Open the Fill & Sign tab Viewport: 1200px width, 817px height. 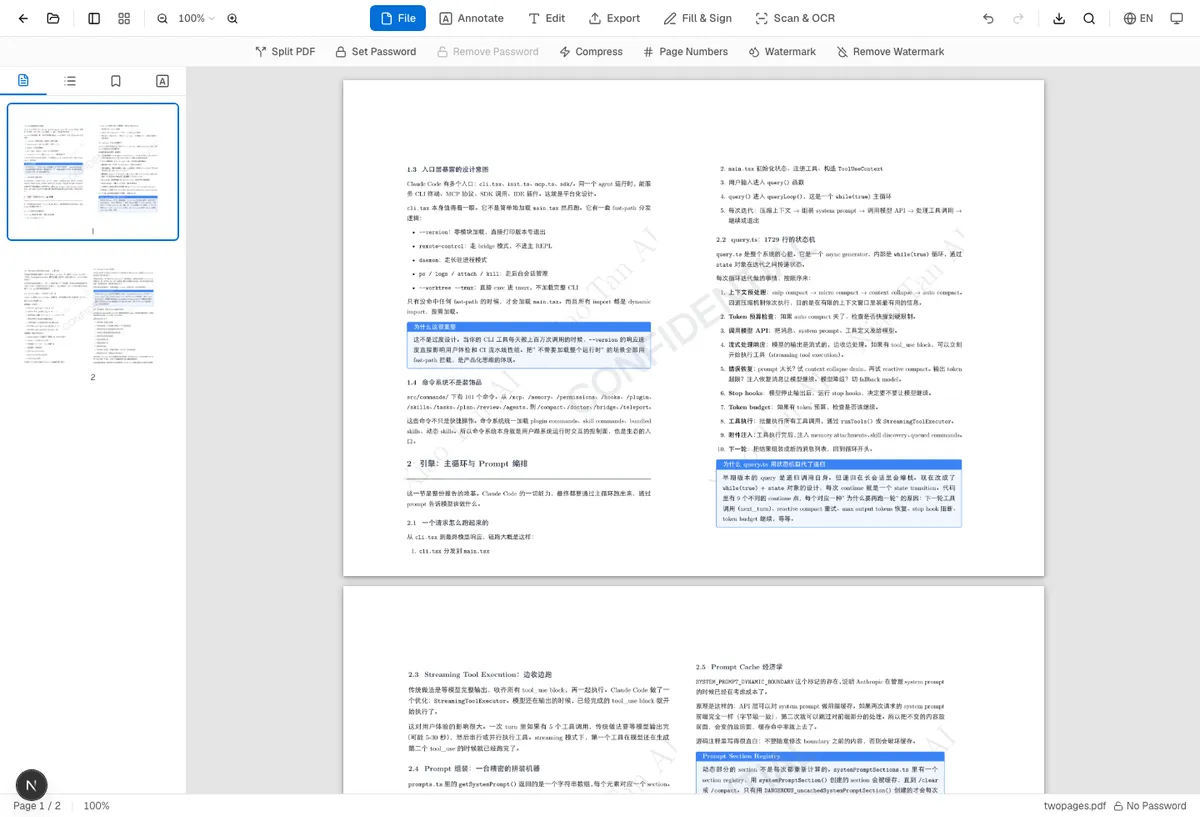(x=698, y=18)
